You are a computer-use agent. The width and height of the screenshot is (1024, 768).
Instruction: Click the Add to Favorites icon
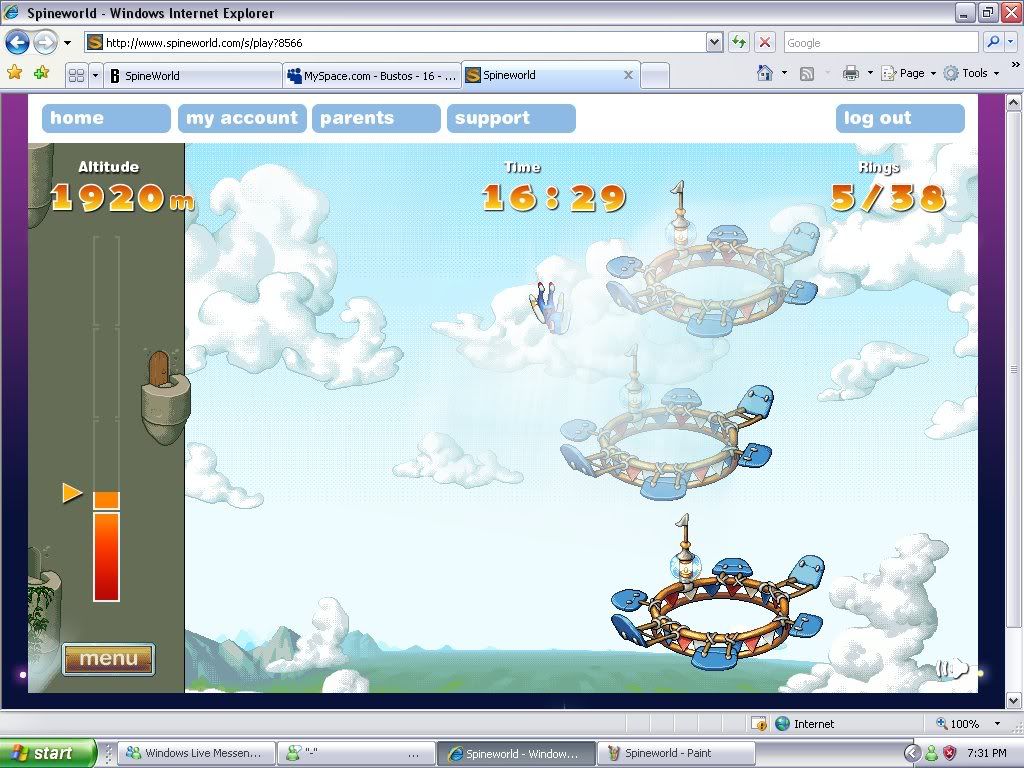click(x=42, y=72)
